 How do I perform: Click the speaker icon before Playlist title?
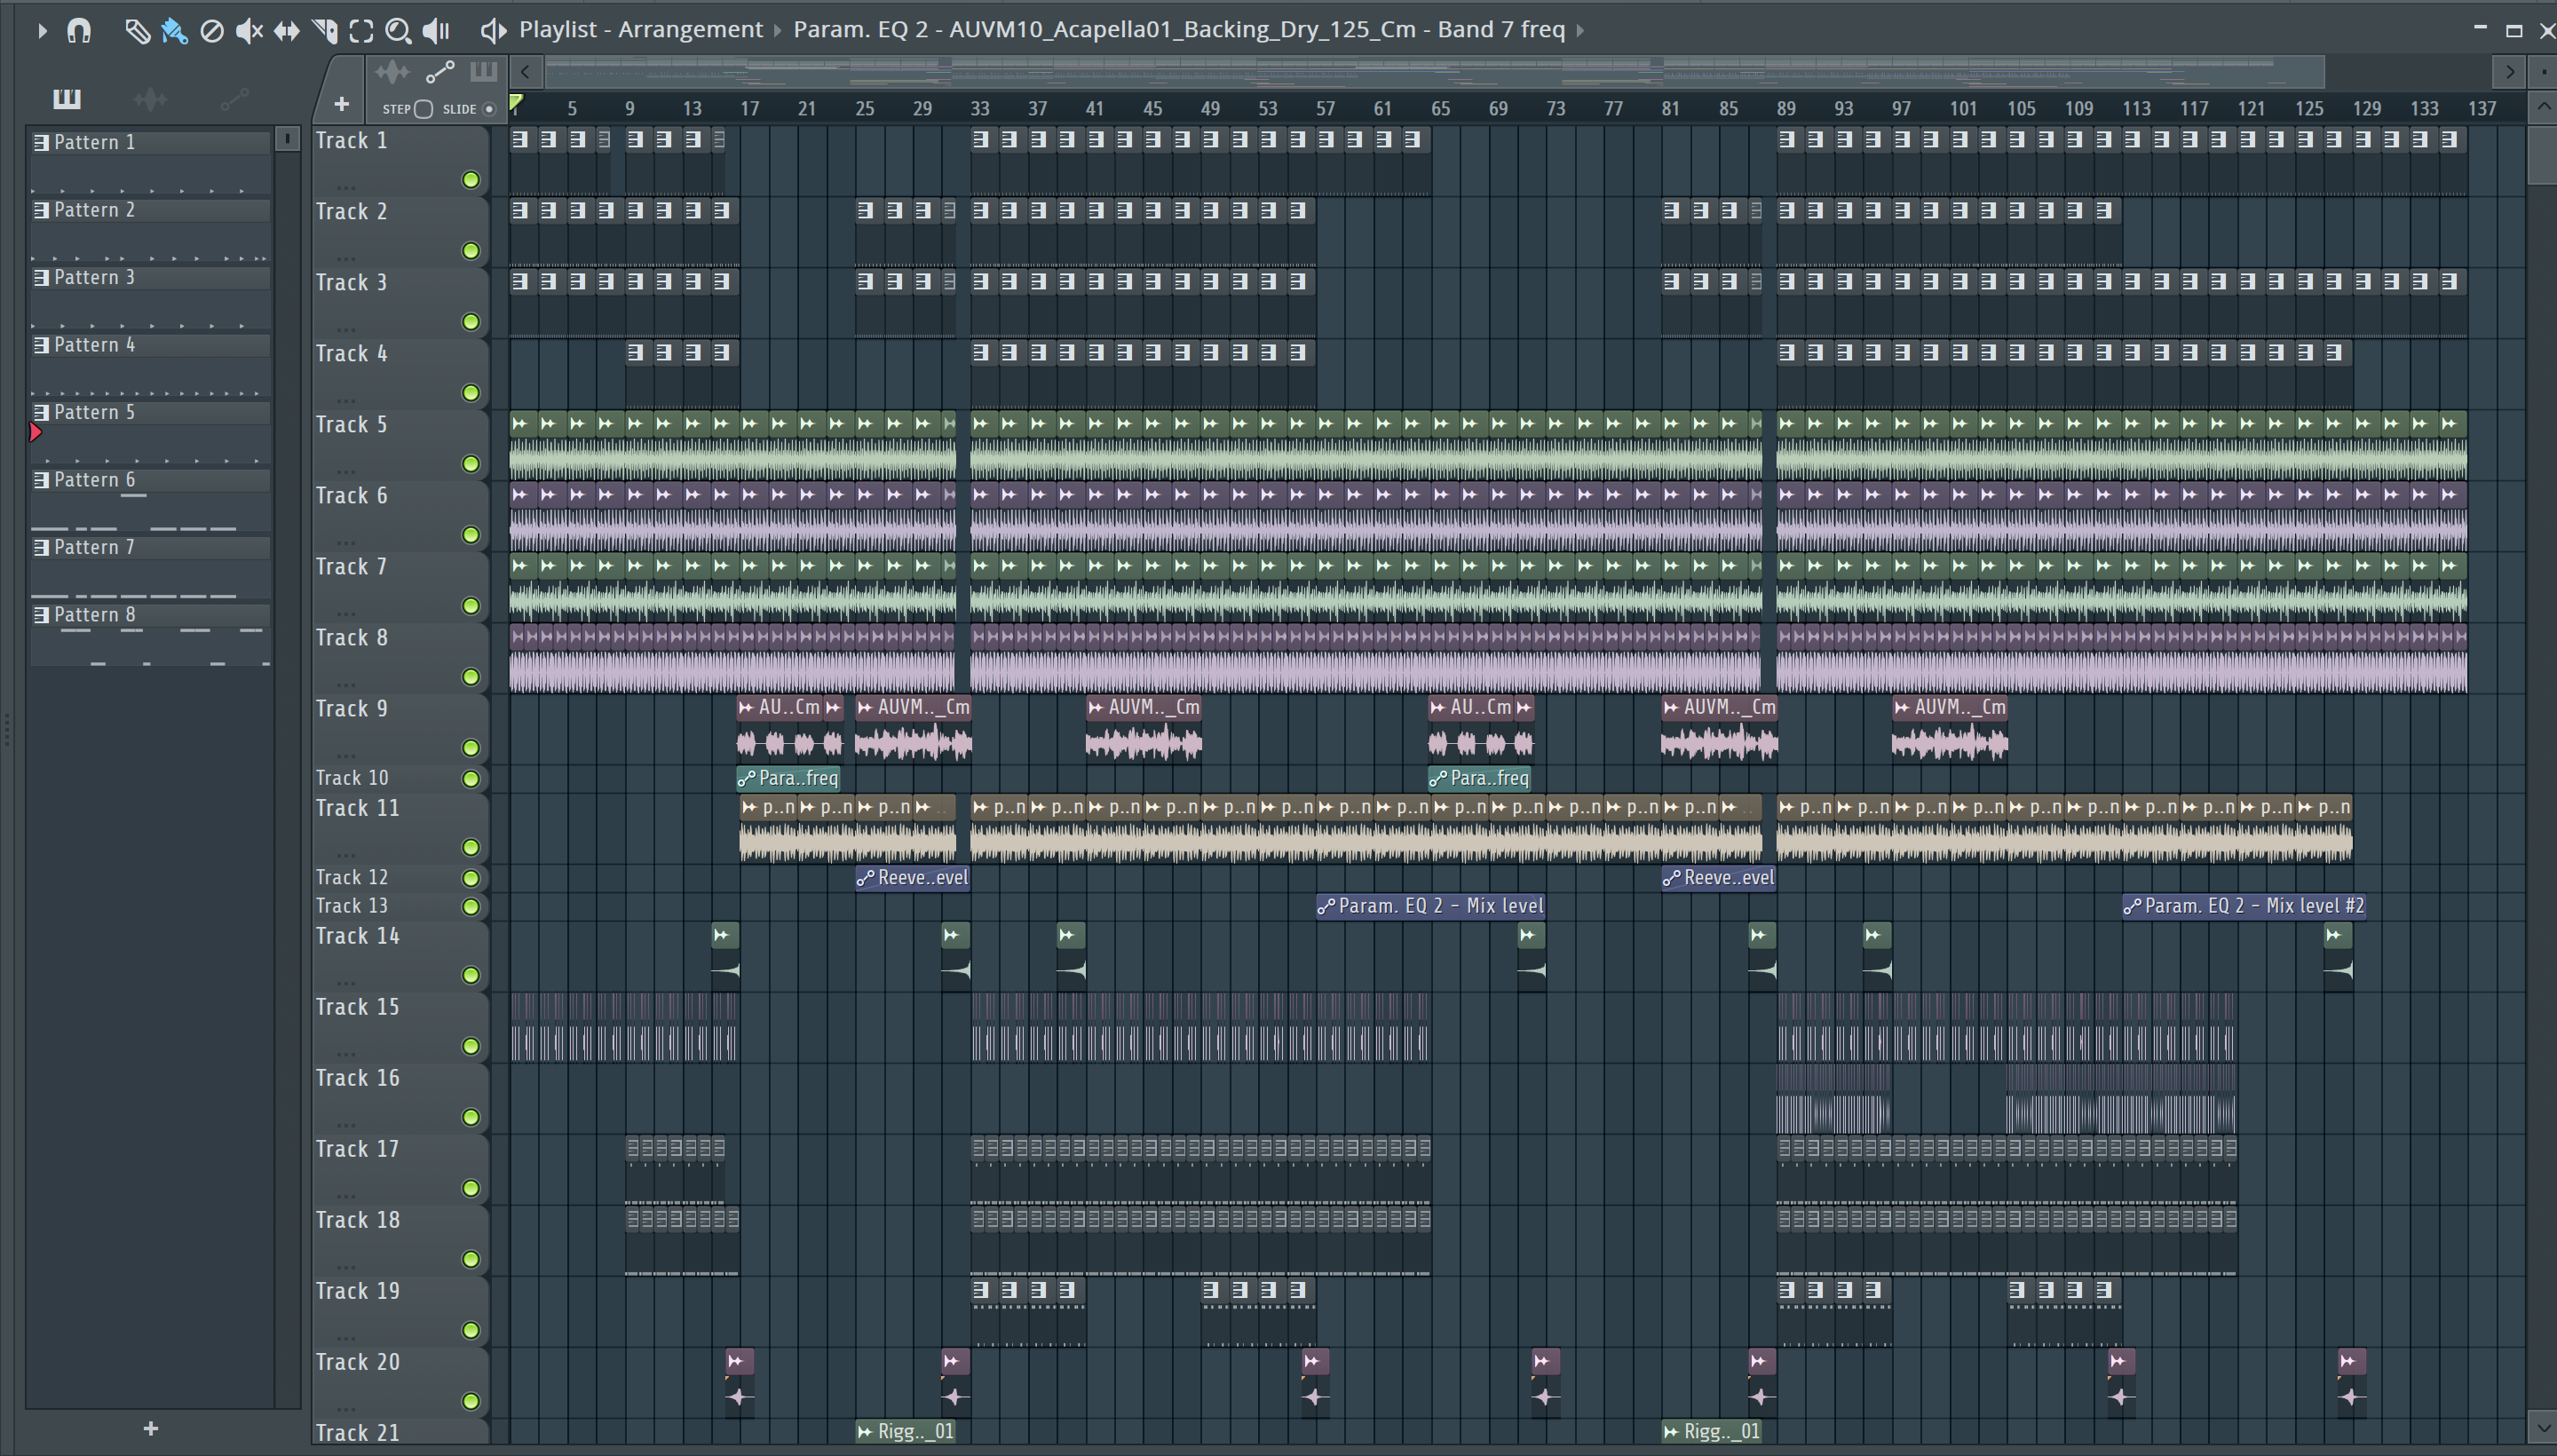pos(492,30)
